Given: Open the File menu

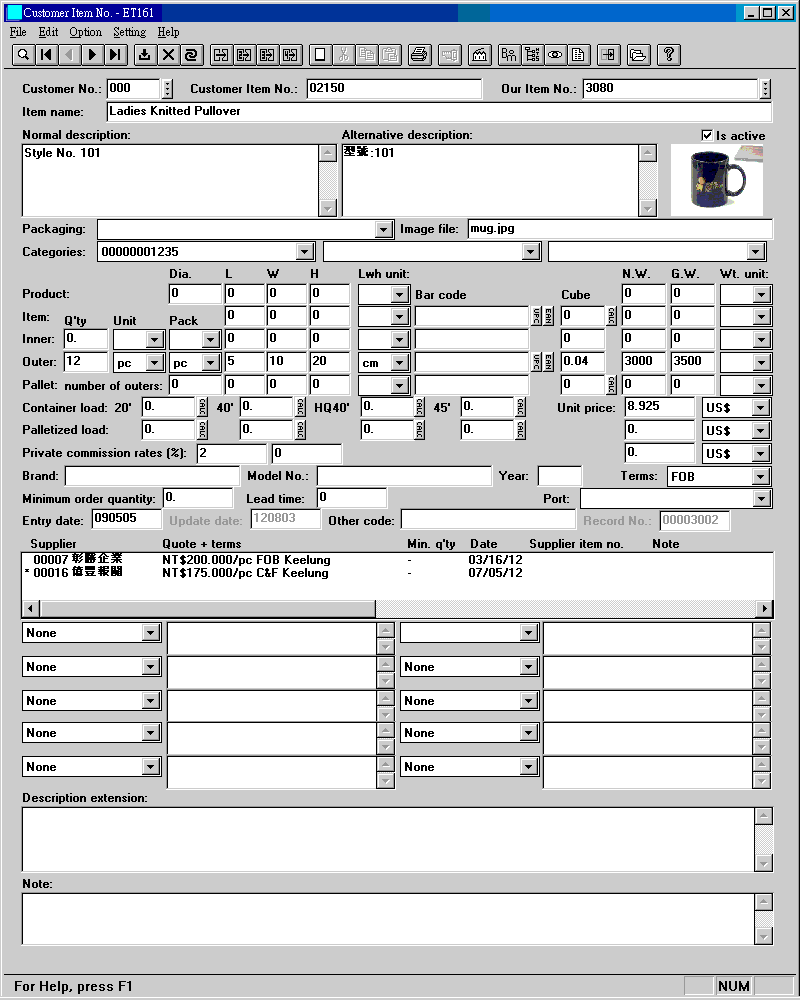Looking at the screenshot, I should pyautogui.click(x=18, y=32).
